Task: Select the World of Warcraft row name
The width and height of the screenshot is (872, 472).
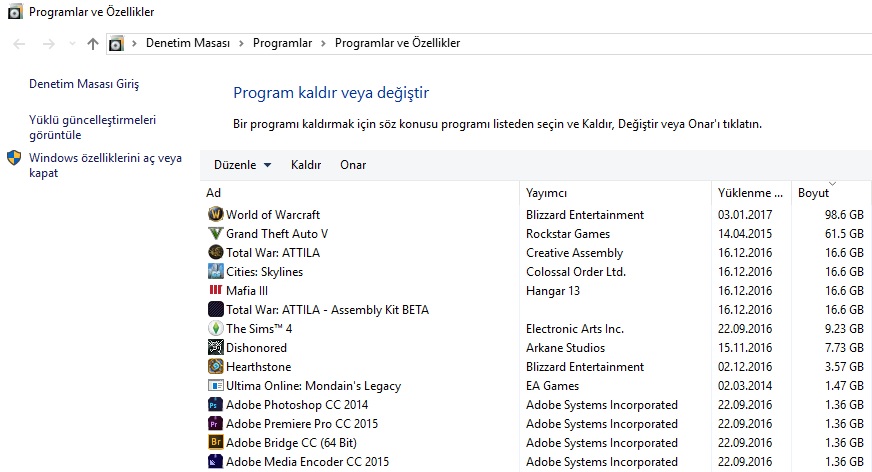Action: [273, 215]
